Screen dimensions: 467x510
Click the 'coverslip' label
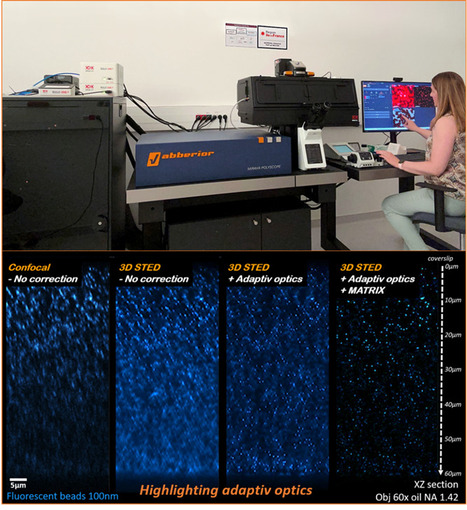(x=440, y=259)
